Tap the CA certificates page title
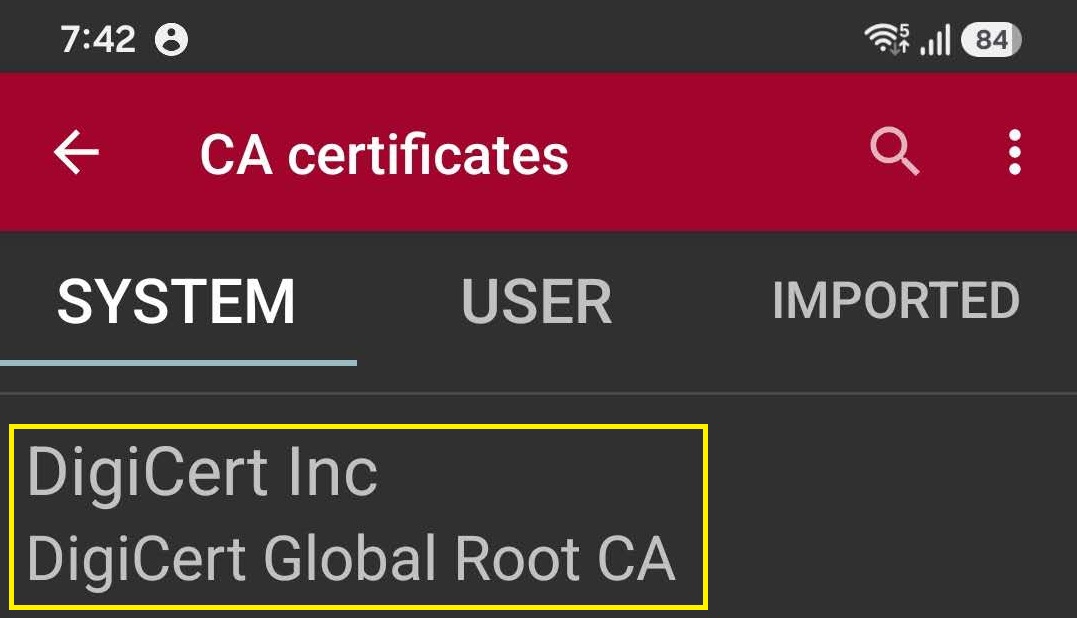This screenshot has width=1077, height=618. click(x=384, y=154)
